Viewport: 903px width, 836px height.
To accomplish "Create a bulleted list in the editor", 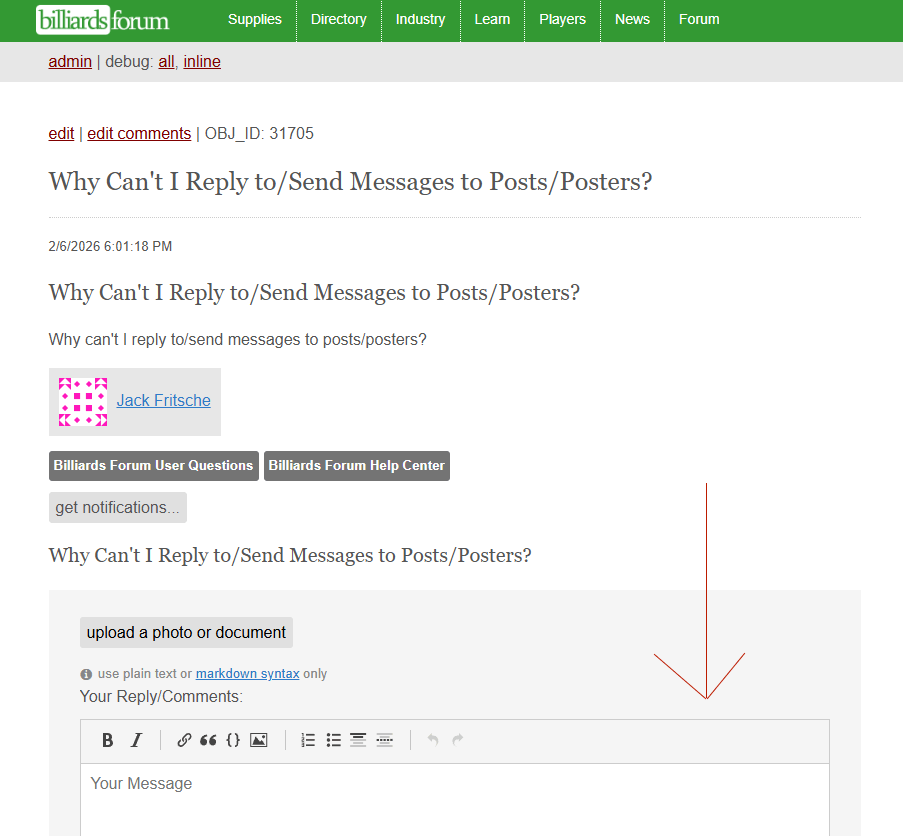I will coord(332,739).
